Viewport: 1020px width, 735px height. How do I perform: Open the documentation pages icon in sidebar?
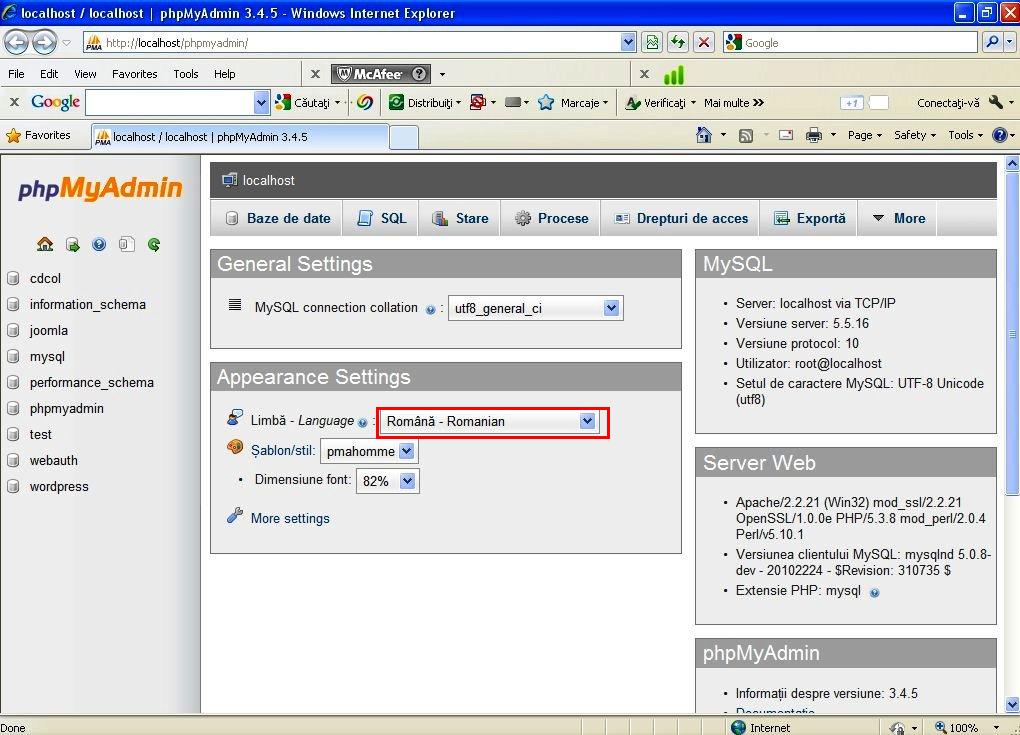(127, 244)
